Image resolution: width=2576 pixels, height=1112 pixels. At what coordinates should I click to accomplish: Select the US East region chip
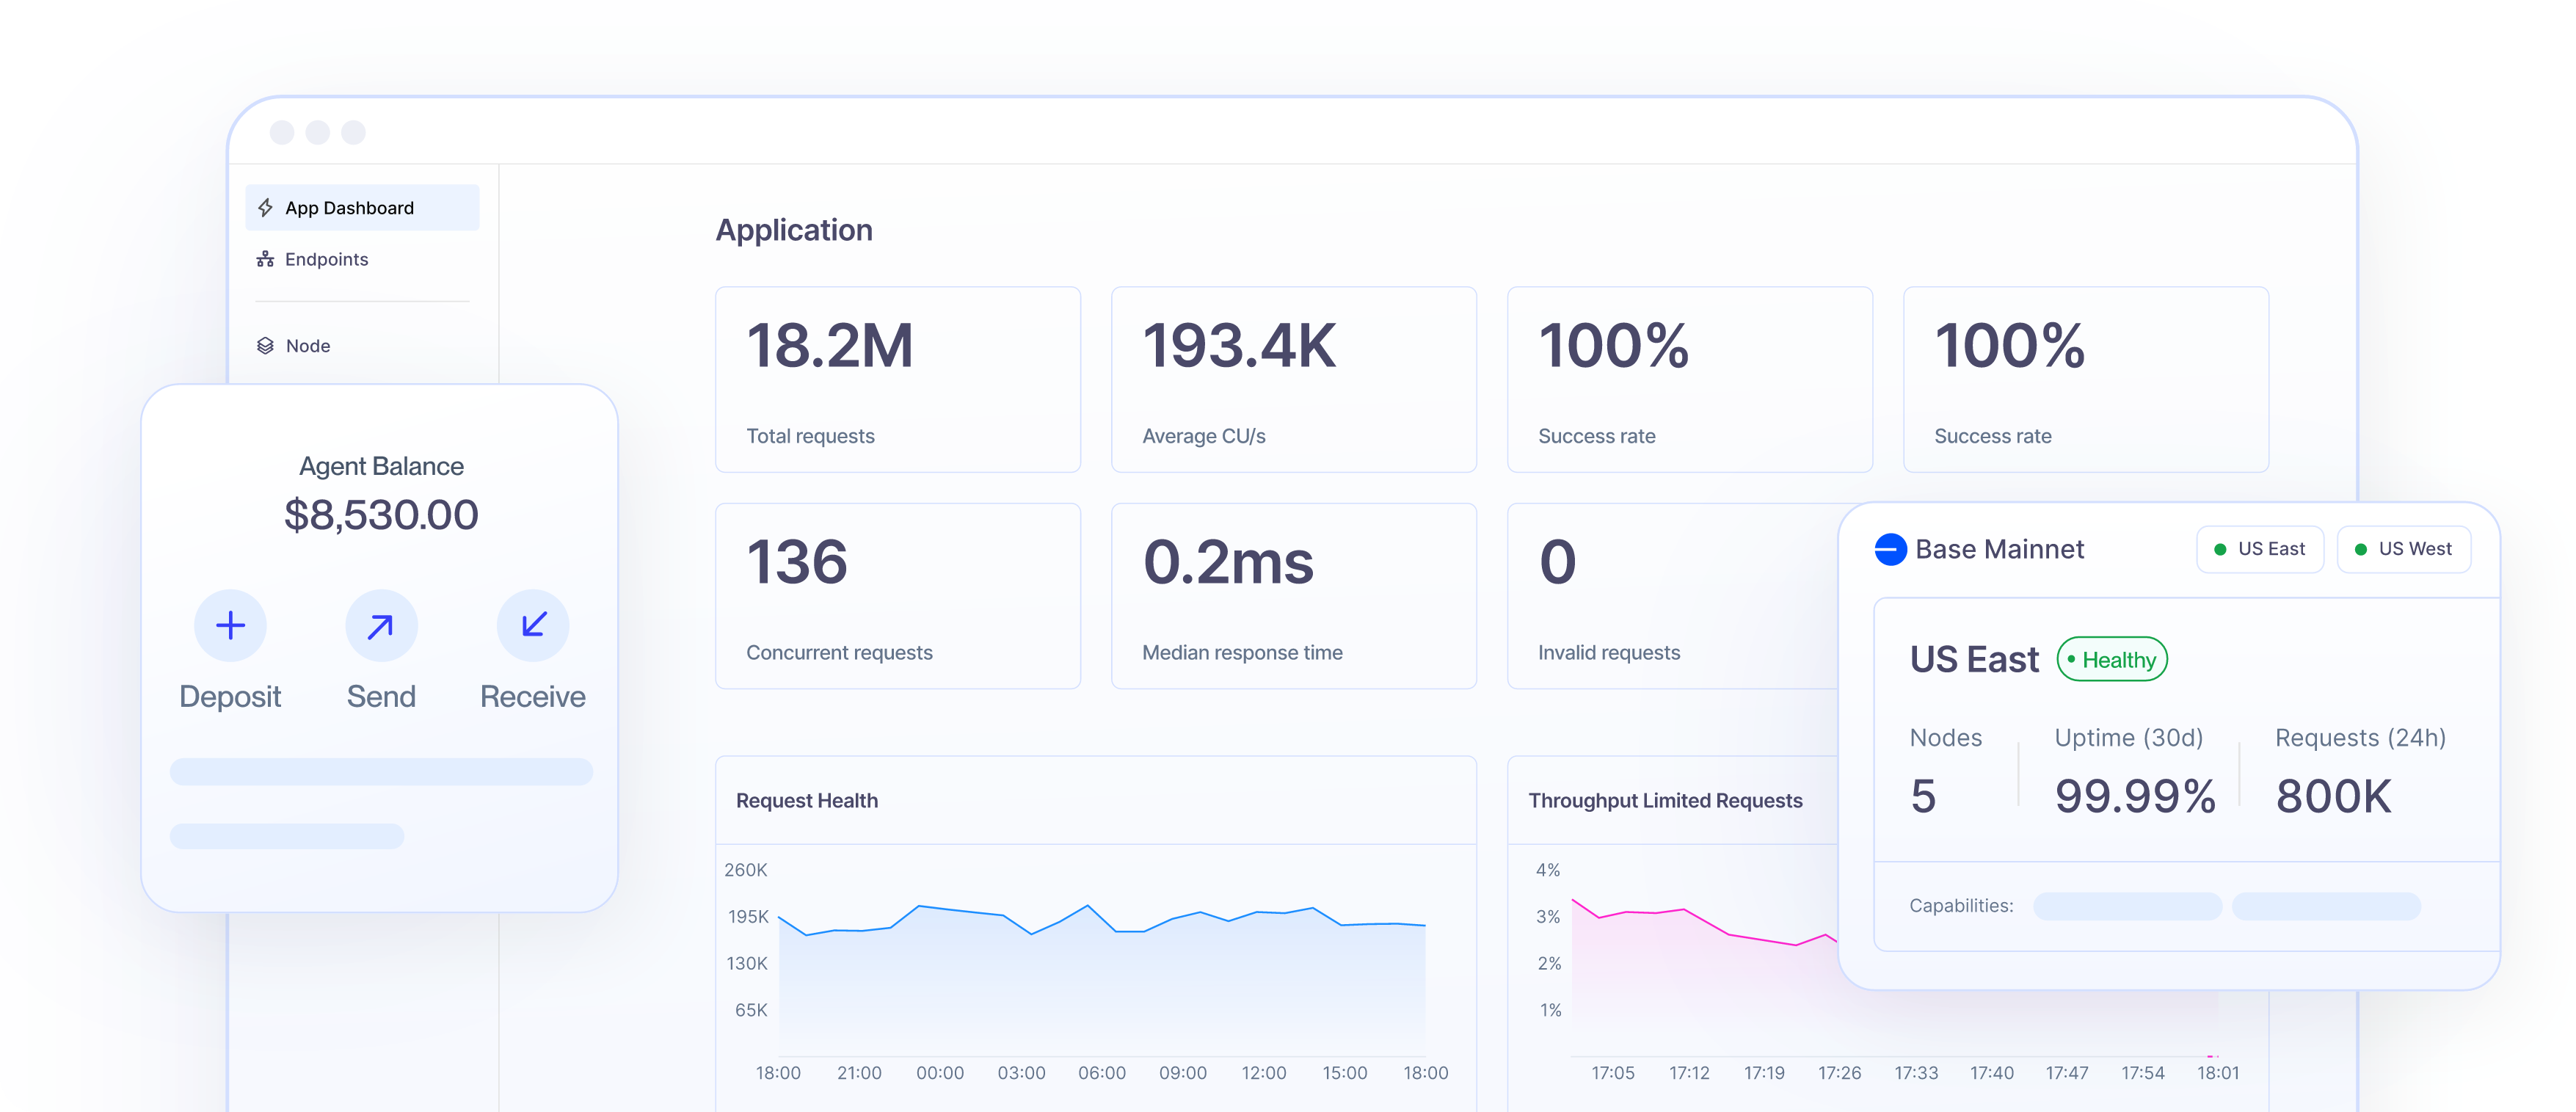click(2260, 549)
